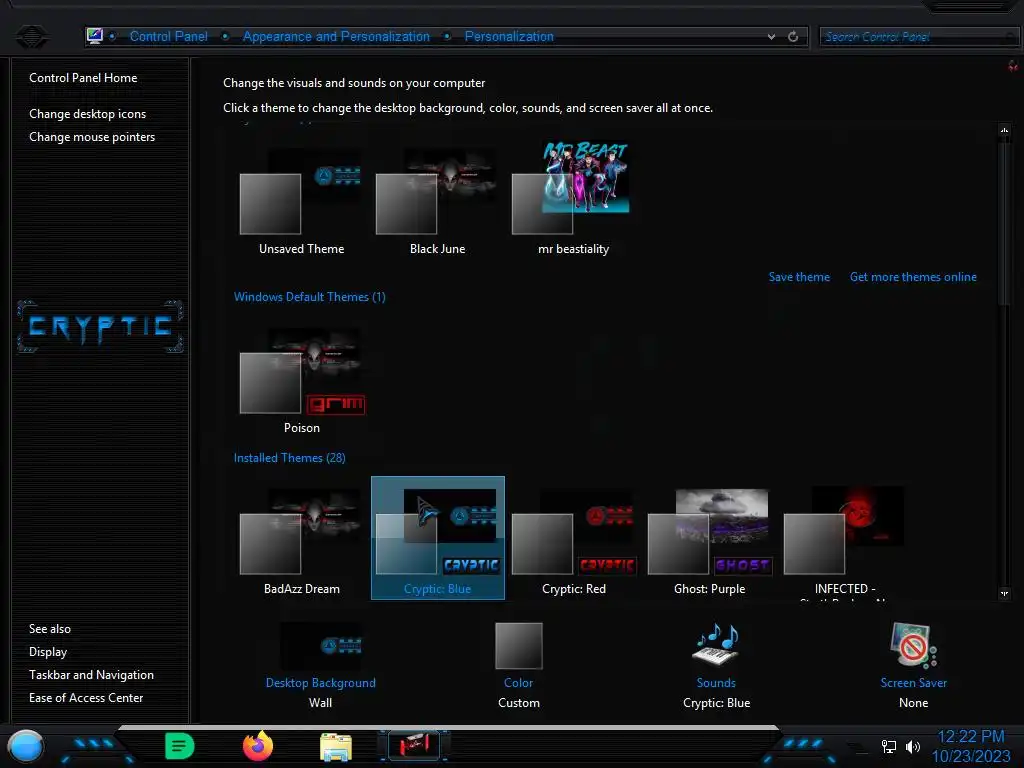Focus the Search Control Panel field
Image resolution: width=1024 pixels, height=768 pixels.
click(918, 37)
